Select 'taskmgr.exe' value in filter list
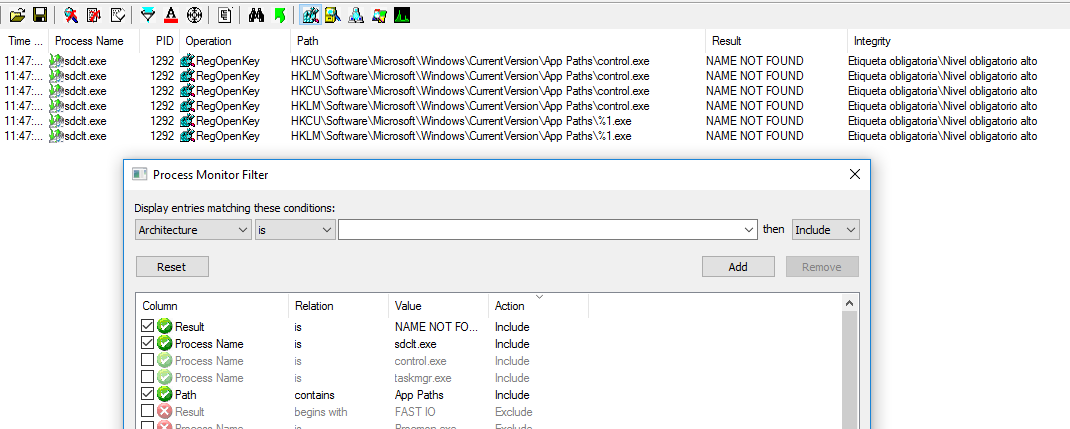The width and height of the screenshot is (1070, 429). 422,378
